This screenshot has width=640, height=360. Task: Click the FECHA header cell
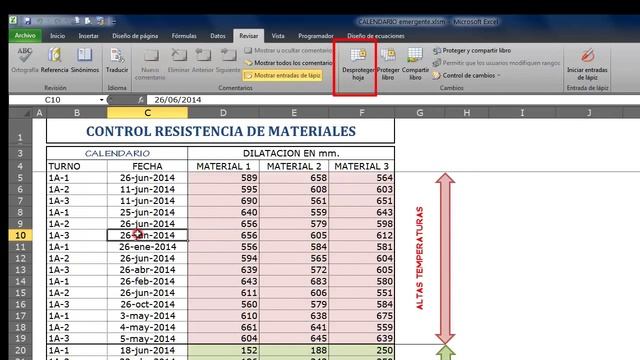[147, 166]
